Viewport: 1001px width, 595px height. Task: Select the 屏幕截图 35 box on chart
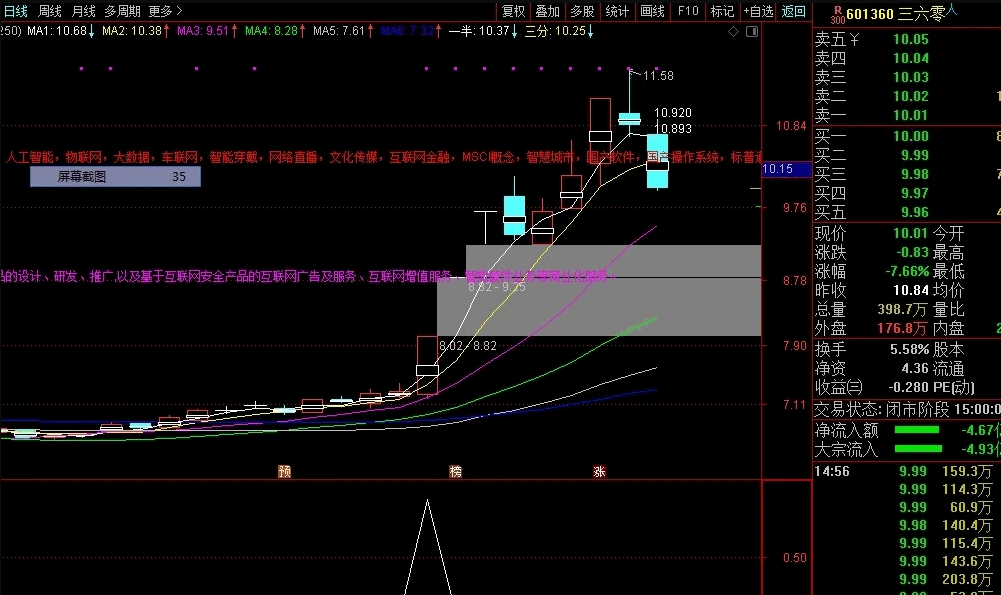coord(116,177)
